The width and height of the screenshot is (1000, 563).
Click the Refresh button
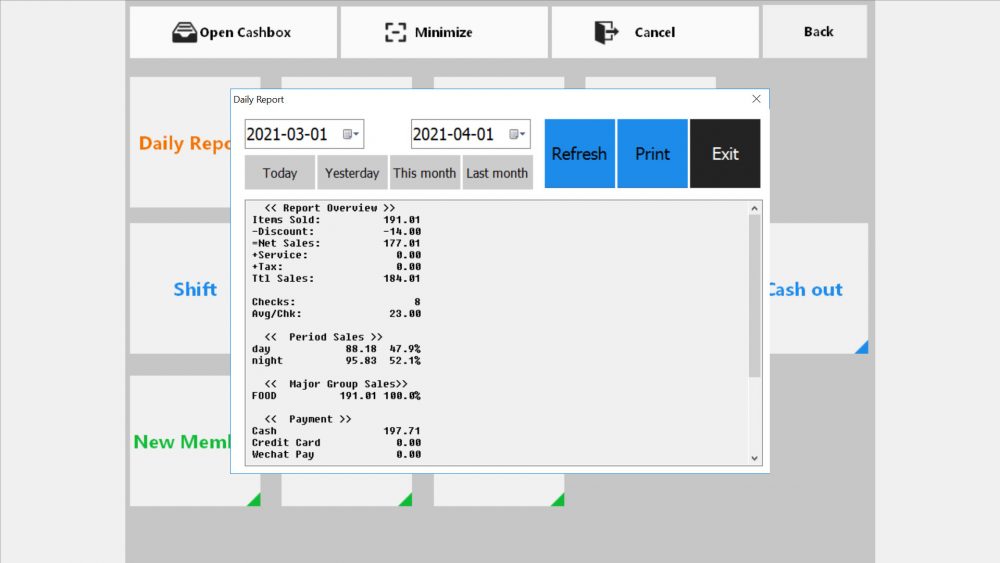[x=579, y=154]
